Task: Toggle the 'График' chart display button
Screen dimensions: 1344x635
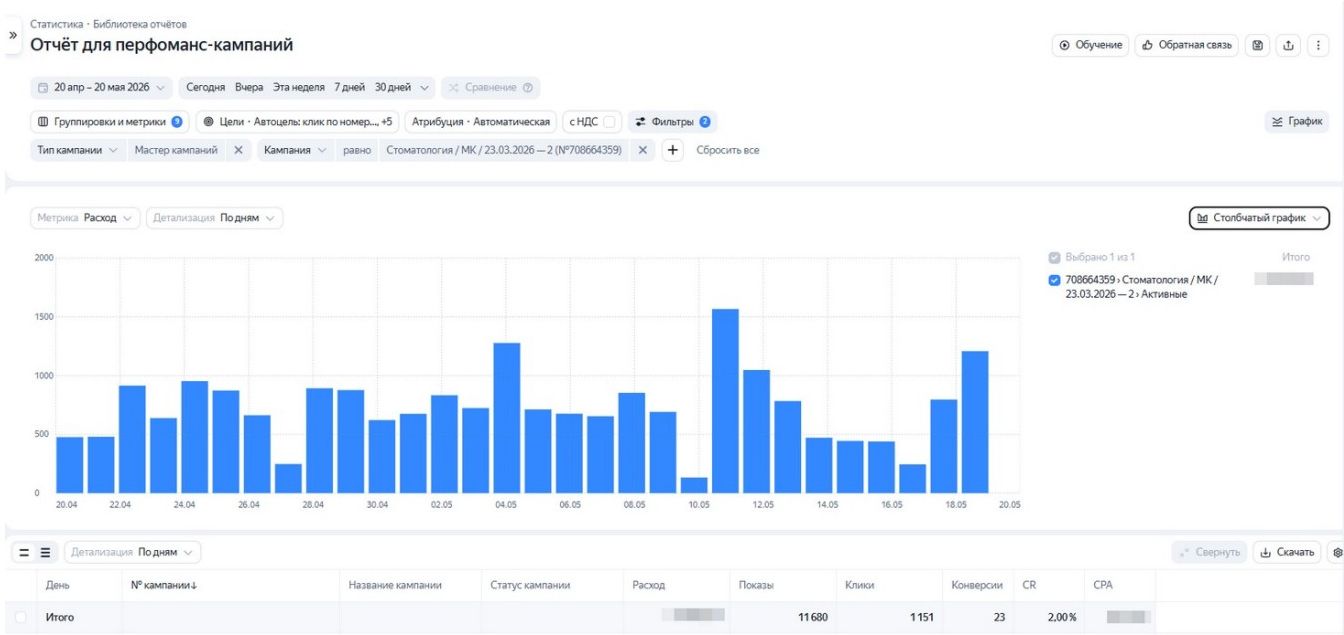Action: (x=1296, y=122)
